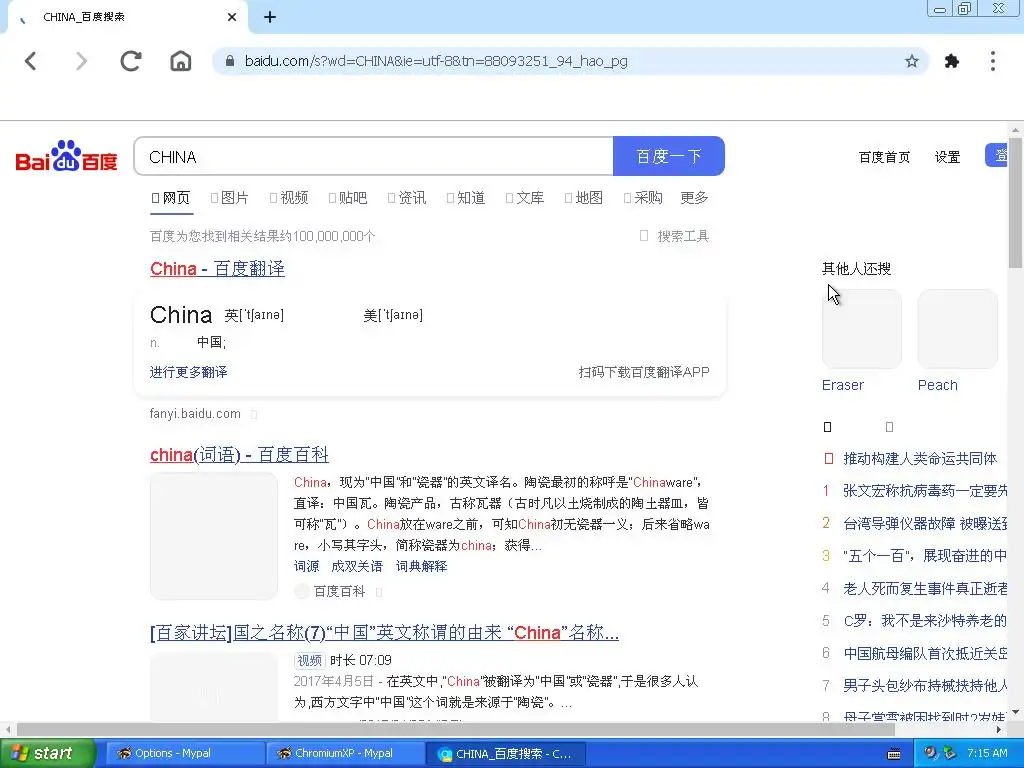The image size is (1024, 768).
Task: Select CHINA_百度搜索 taskbar button
Action: 506,754
